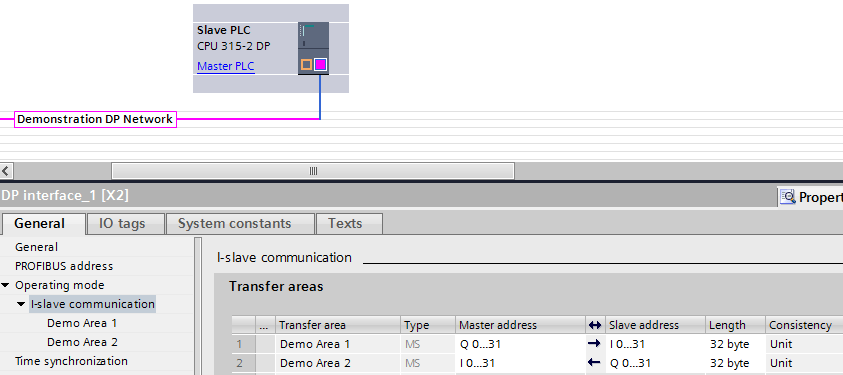Screen dimensions: 843x375
Task: Click the Length column header
Action: [735, 325]
